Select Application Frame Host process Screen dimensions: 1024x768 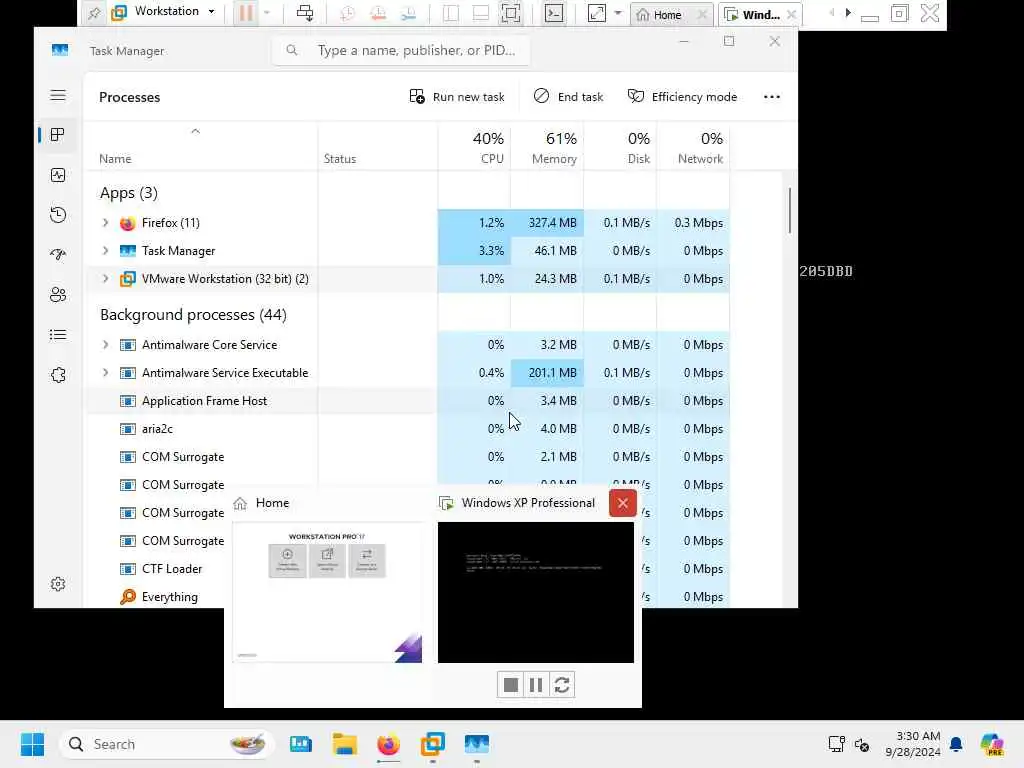(407, 401)
